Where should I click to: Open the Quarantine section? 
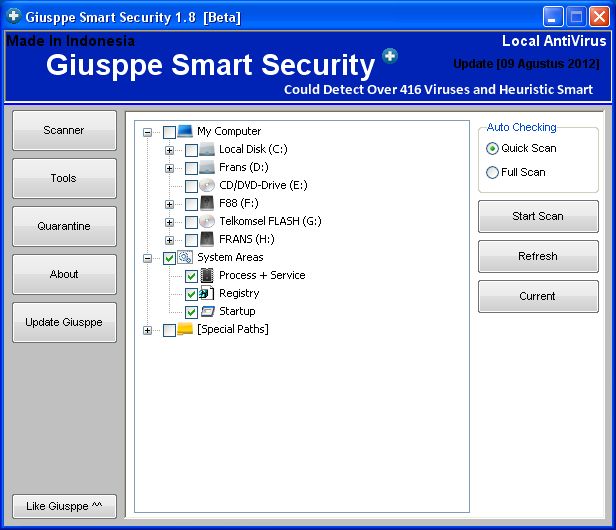64,226
